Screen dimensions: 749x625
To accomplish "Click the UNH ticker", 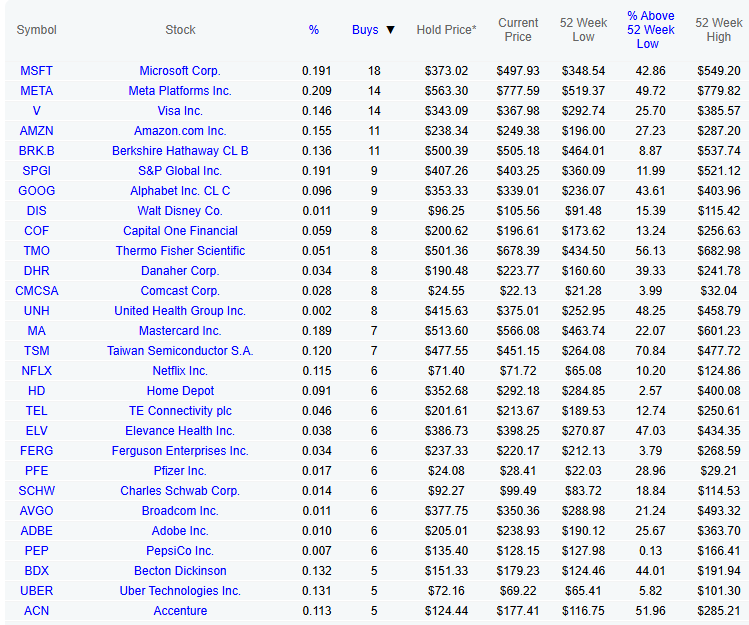I will point(36,311).
